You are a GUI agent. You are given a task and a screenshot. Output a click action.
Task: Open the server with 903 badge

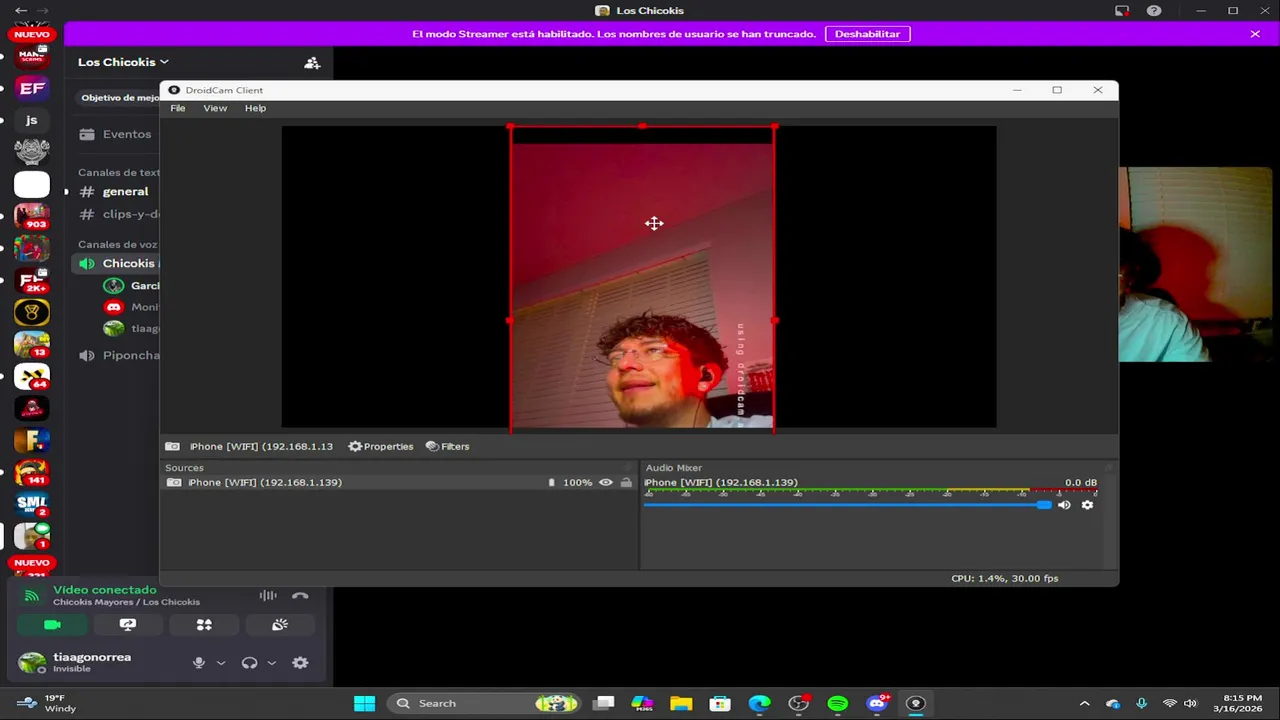(32, 216)
